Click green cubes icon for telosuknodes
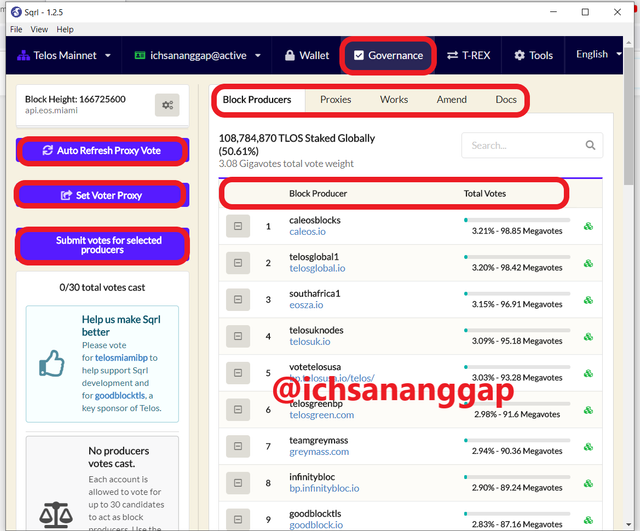Viewport: 640px width, 531px height. tap(588, 337)
